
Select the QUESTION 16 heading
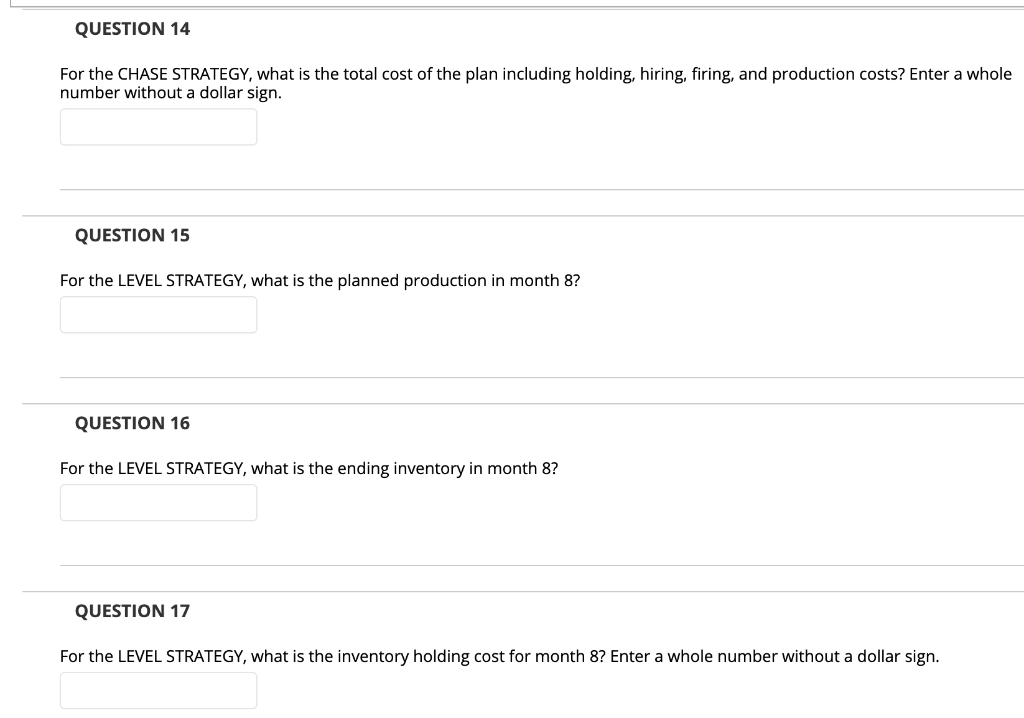click(131, 423)
